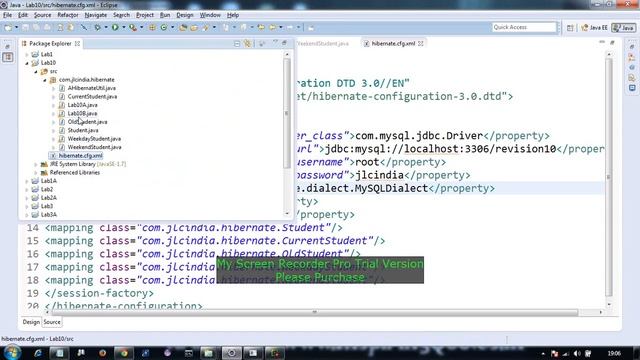
Task: Click the New Java Package icon
Action: tap(152, 27)
